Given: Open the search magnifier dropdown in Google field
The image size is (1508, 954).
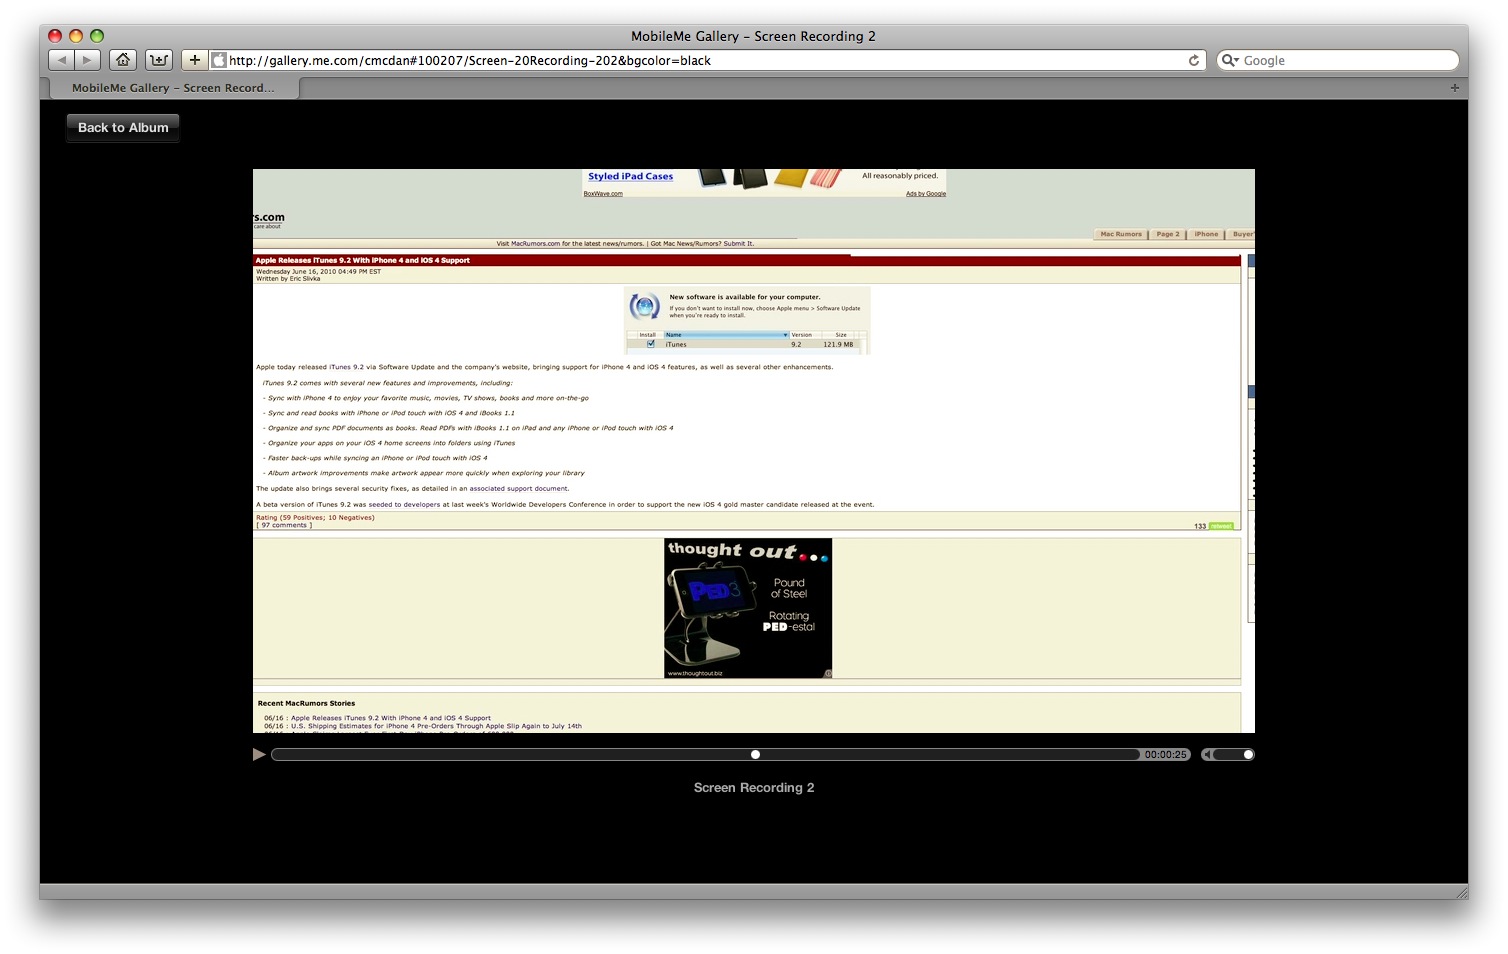Looking at the screenshot, I should pos(1231,60).
